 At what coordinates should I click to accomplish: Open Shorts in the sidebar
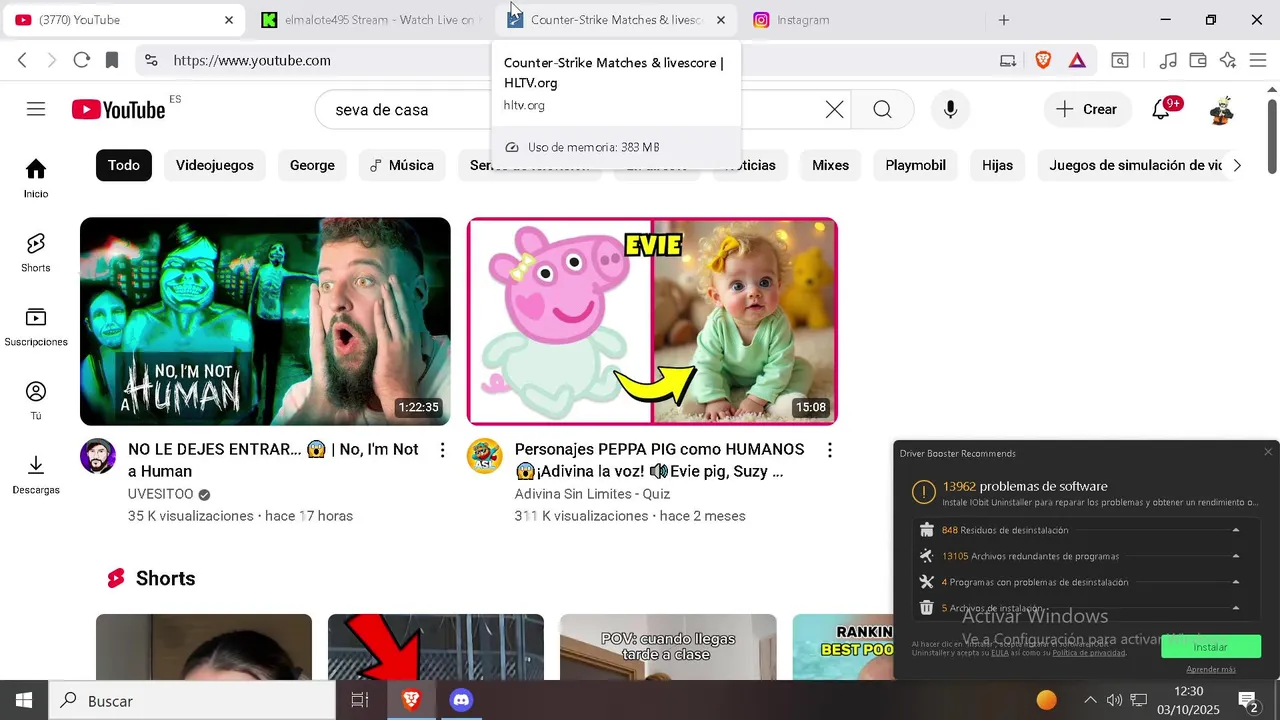pyautogui.click(x=36, y=252)
